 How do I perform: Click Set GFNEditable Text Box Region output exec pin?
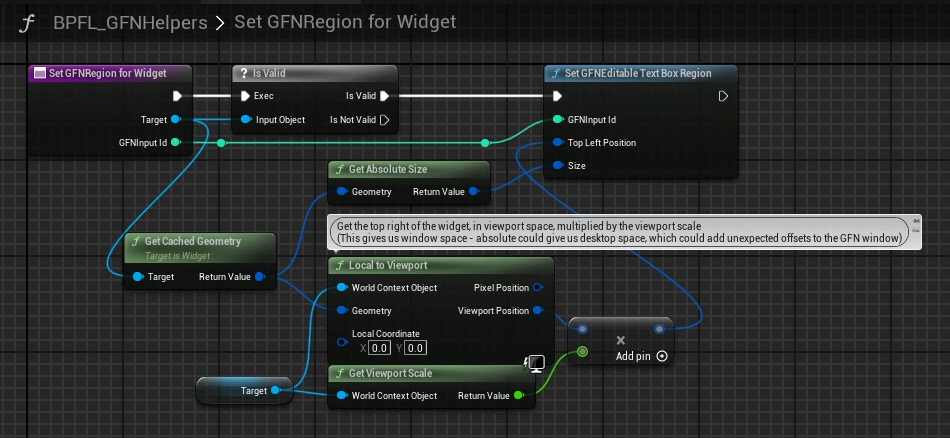click(723, 97)
